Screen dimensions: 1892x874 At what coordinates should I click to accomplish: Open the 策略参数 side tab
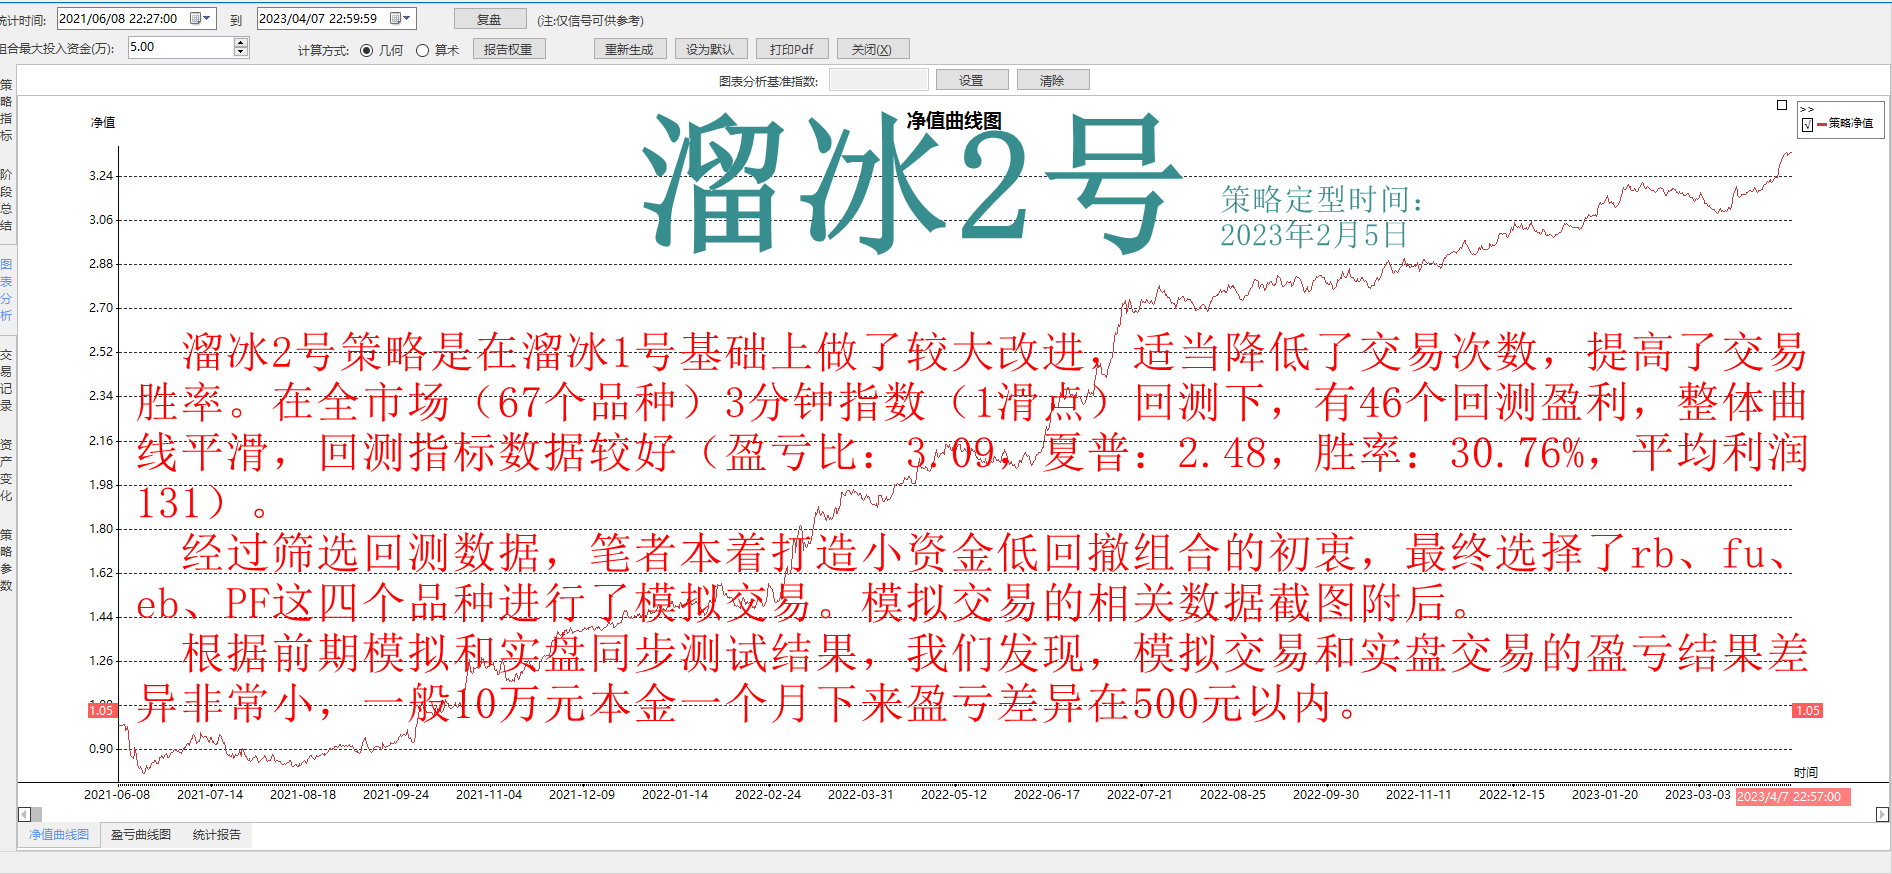7,560
